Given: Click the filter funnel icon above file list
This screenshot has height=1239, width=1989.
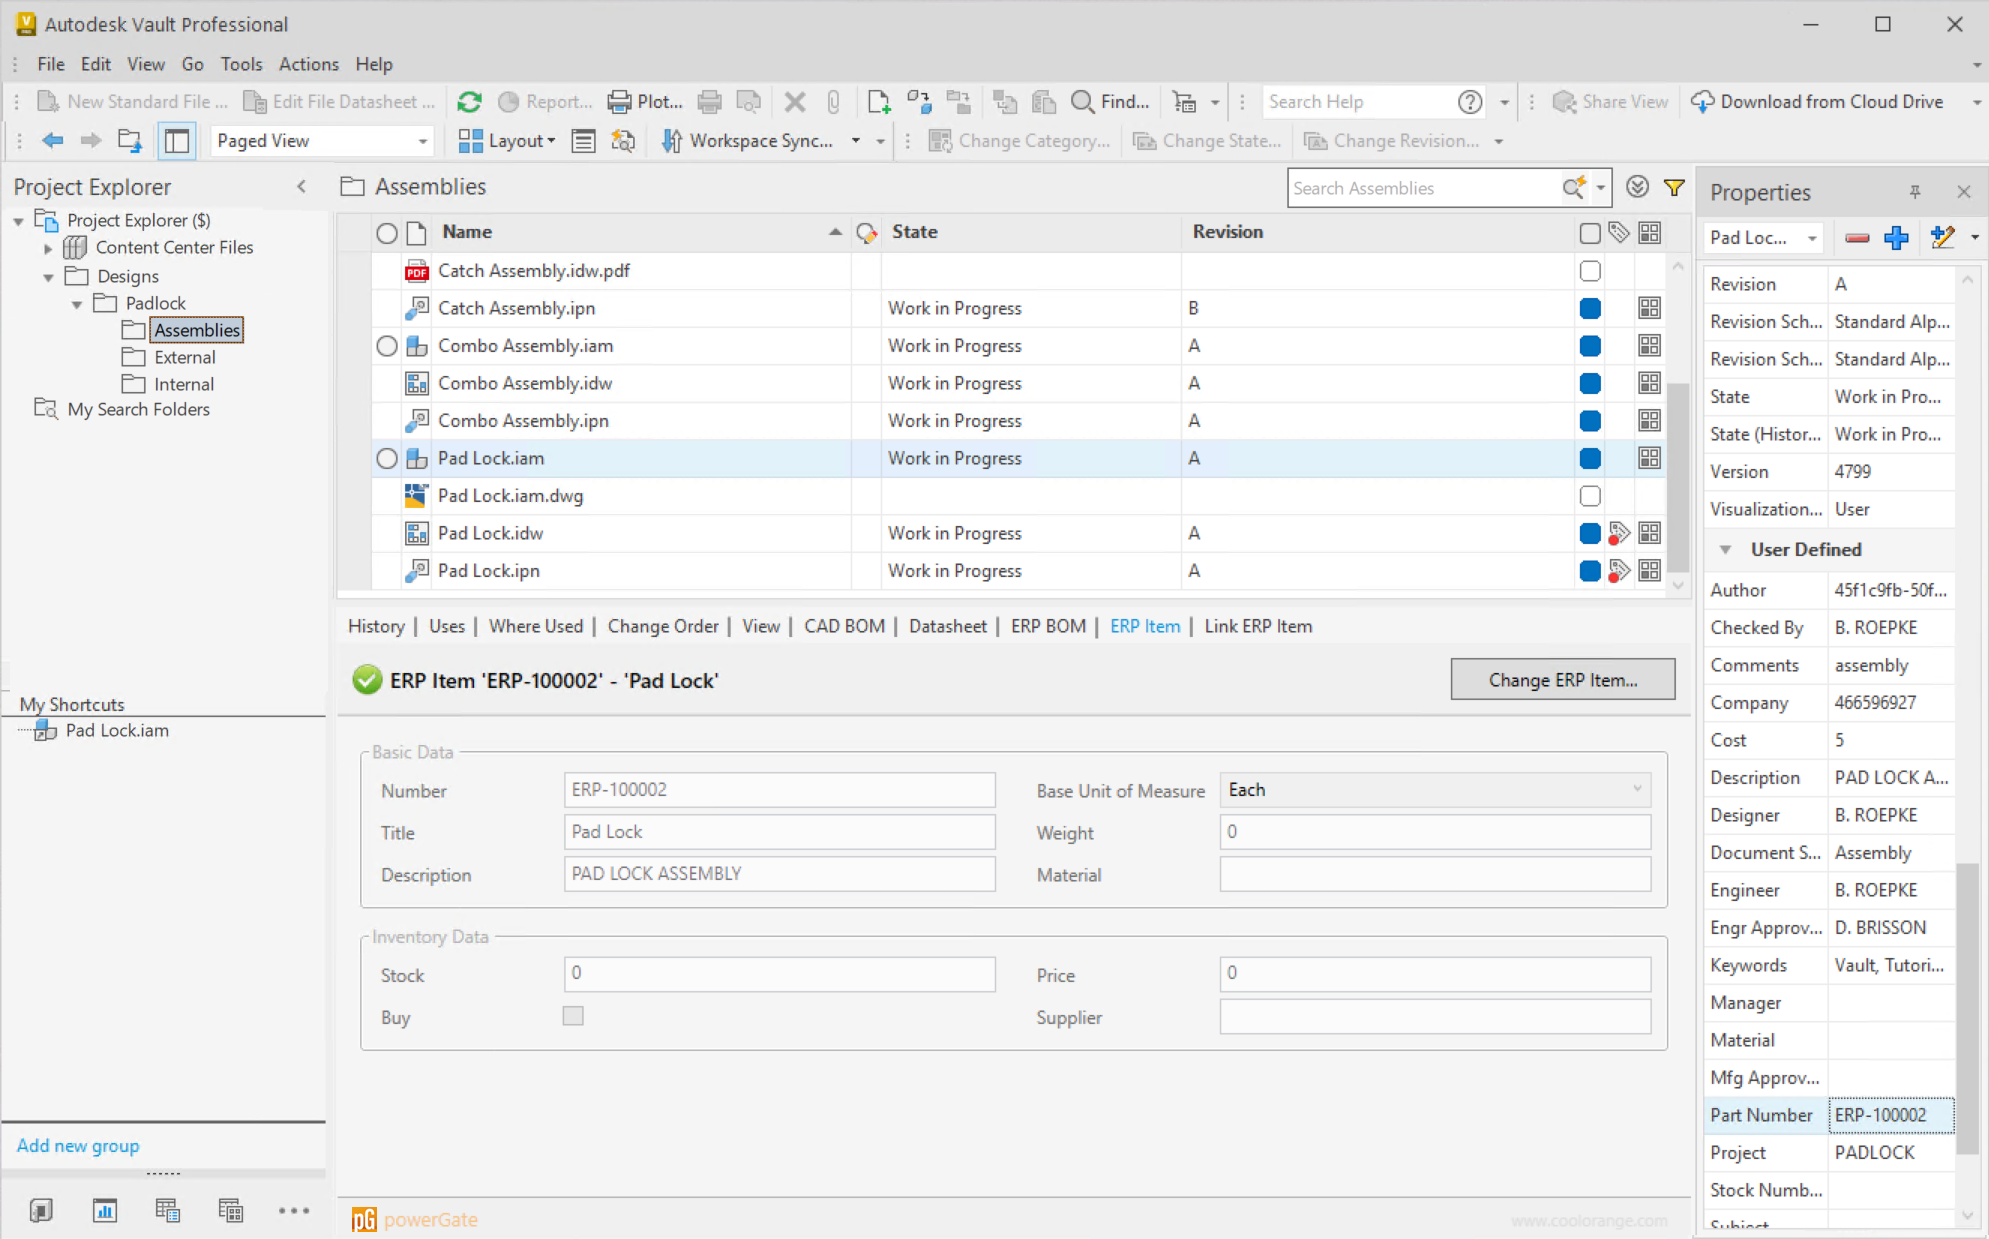Looking at the screenshot, I should click(1674, 187).
